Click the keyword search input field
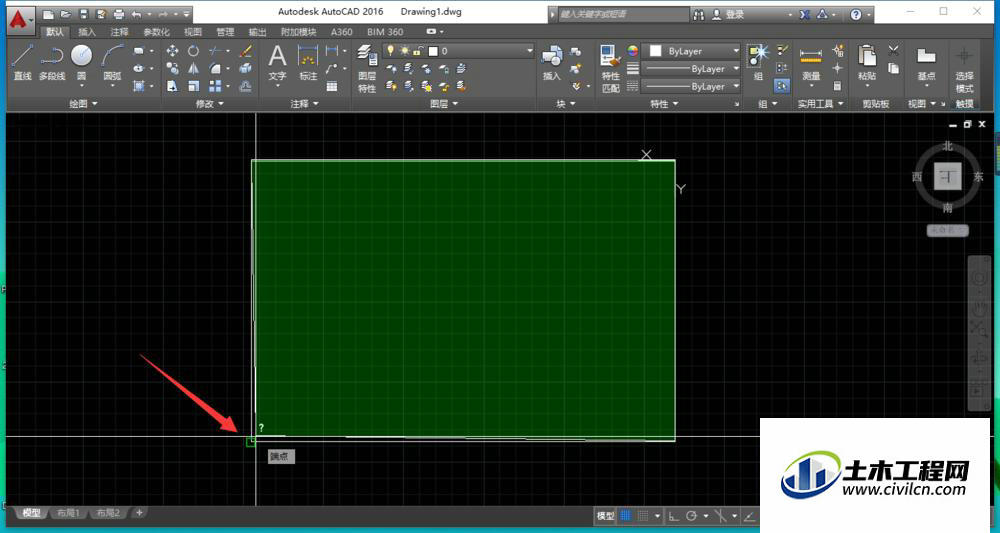 [x=623, y=14]
